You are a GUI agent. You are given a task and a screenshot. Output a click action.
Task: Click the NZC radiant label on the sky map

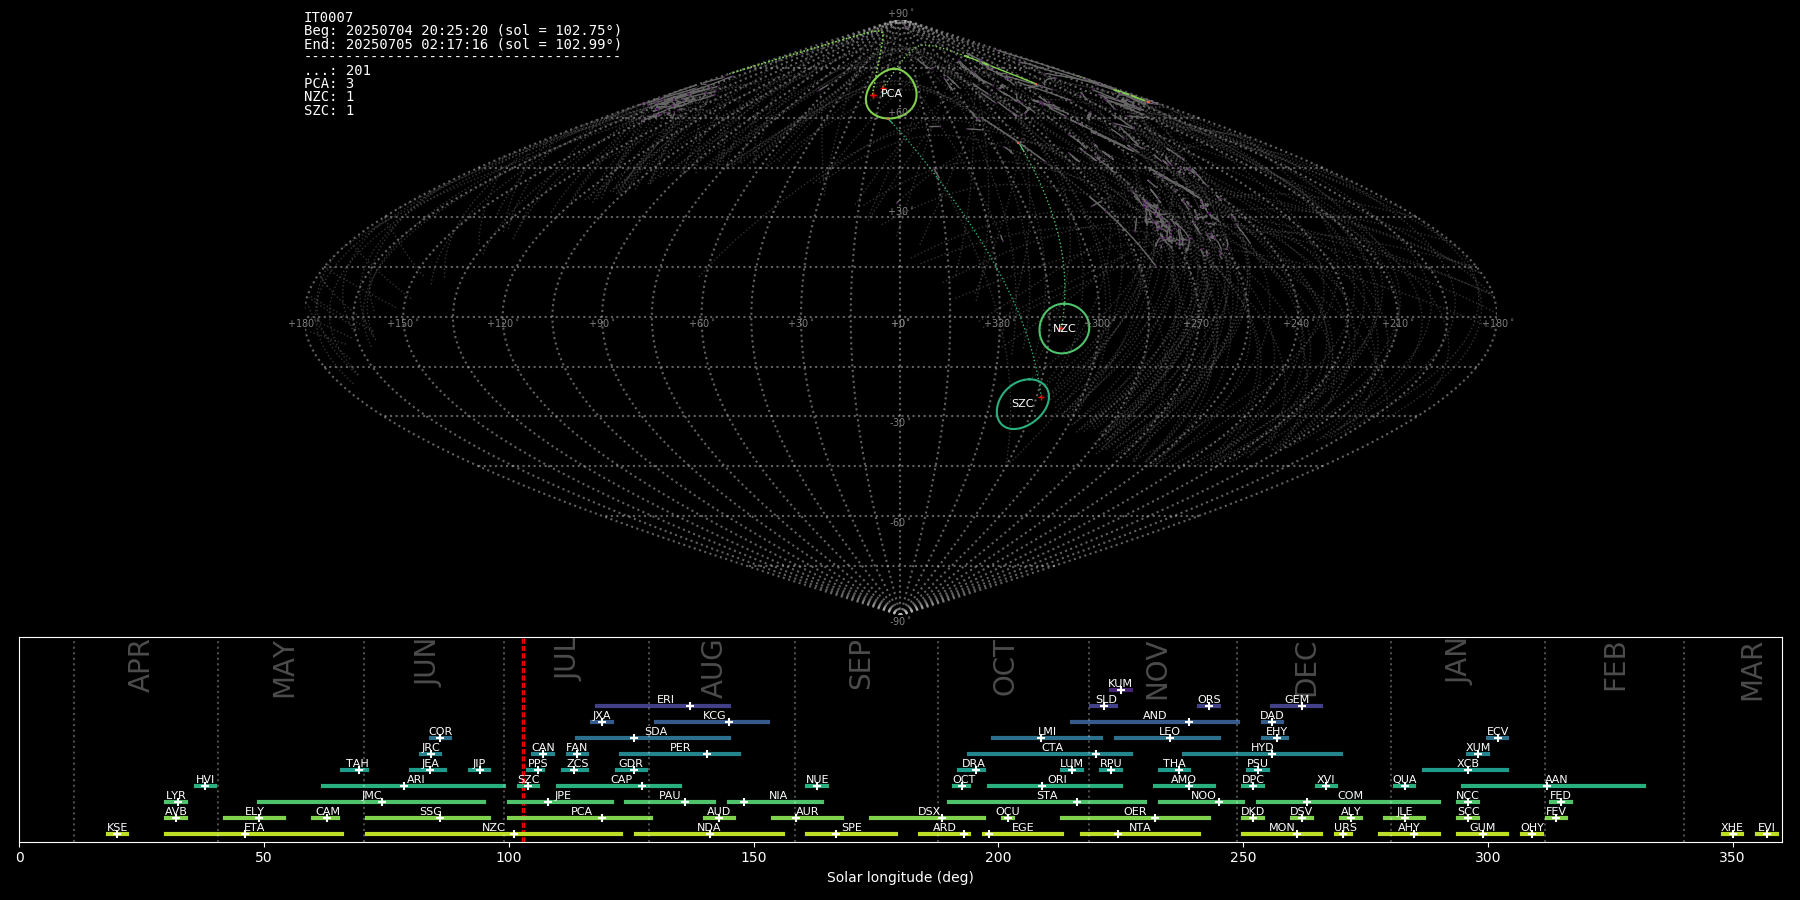click(1064, 328)
